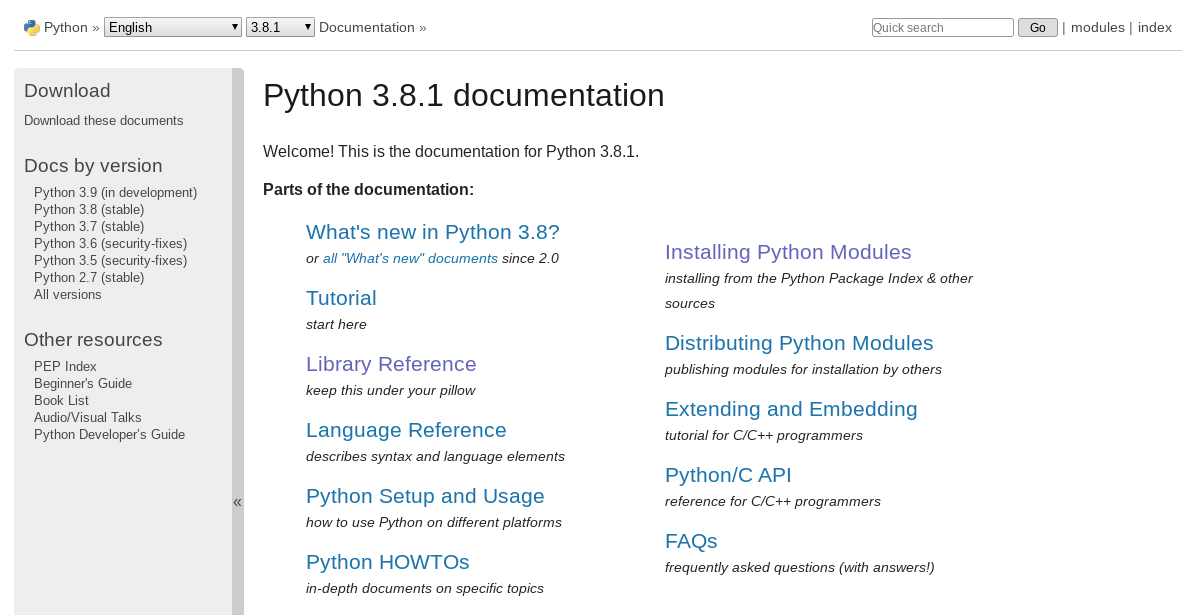The height and width of the screenshot is (615, 1197).
Task: Expand the Documentation » breadcrumb menu
Action: point(372,27)
